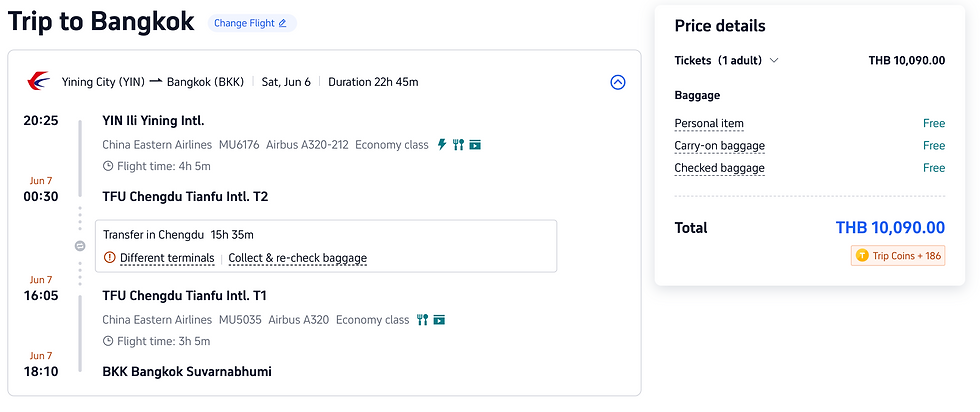Click the meal icon for flight MU6176
The image size is (980, 412).
[x=458, y=145]
